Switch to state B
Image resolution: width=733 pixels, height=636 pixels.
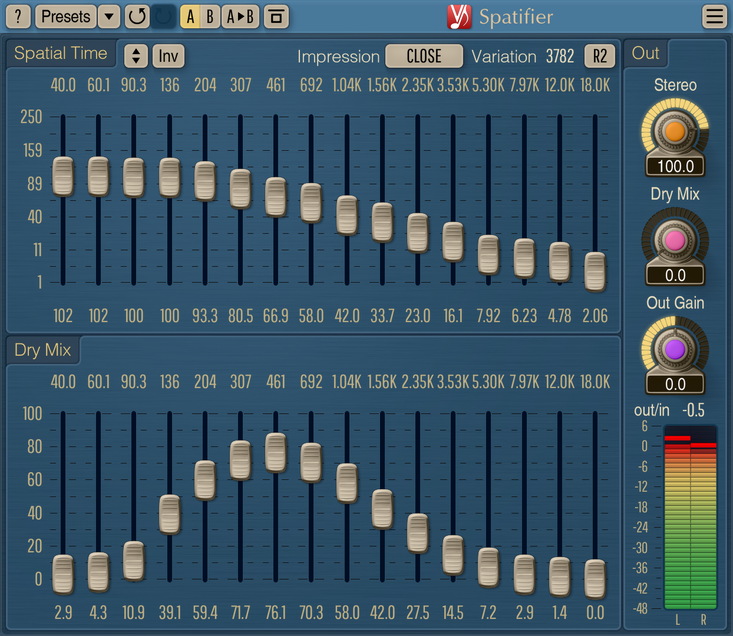210,17
